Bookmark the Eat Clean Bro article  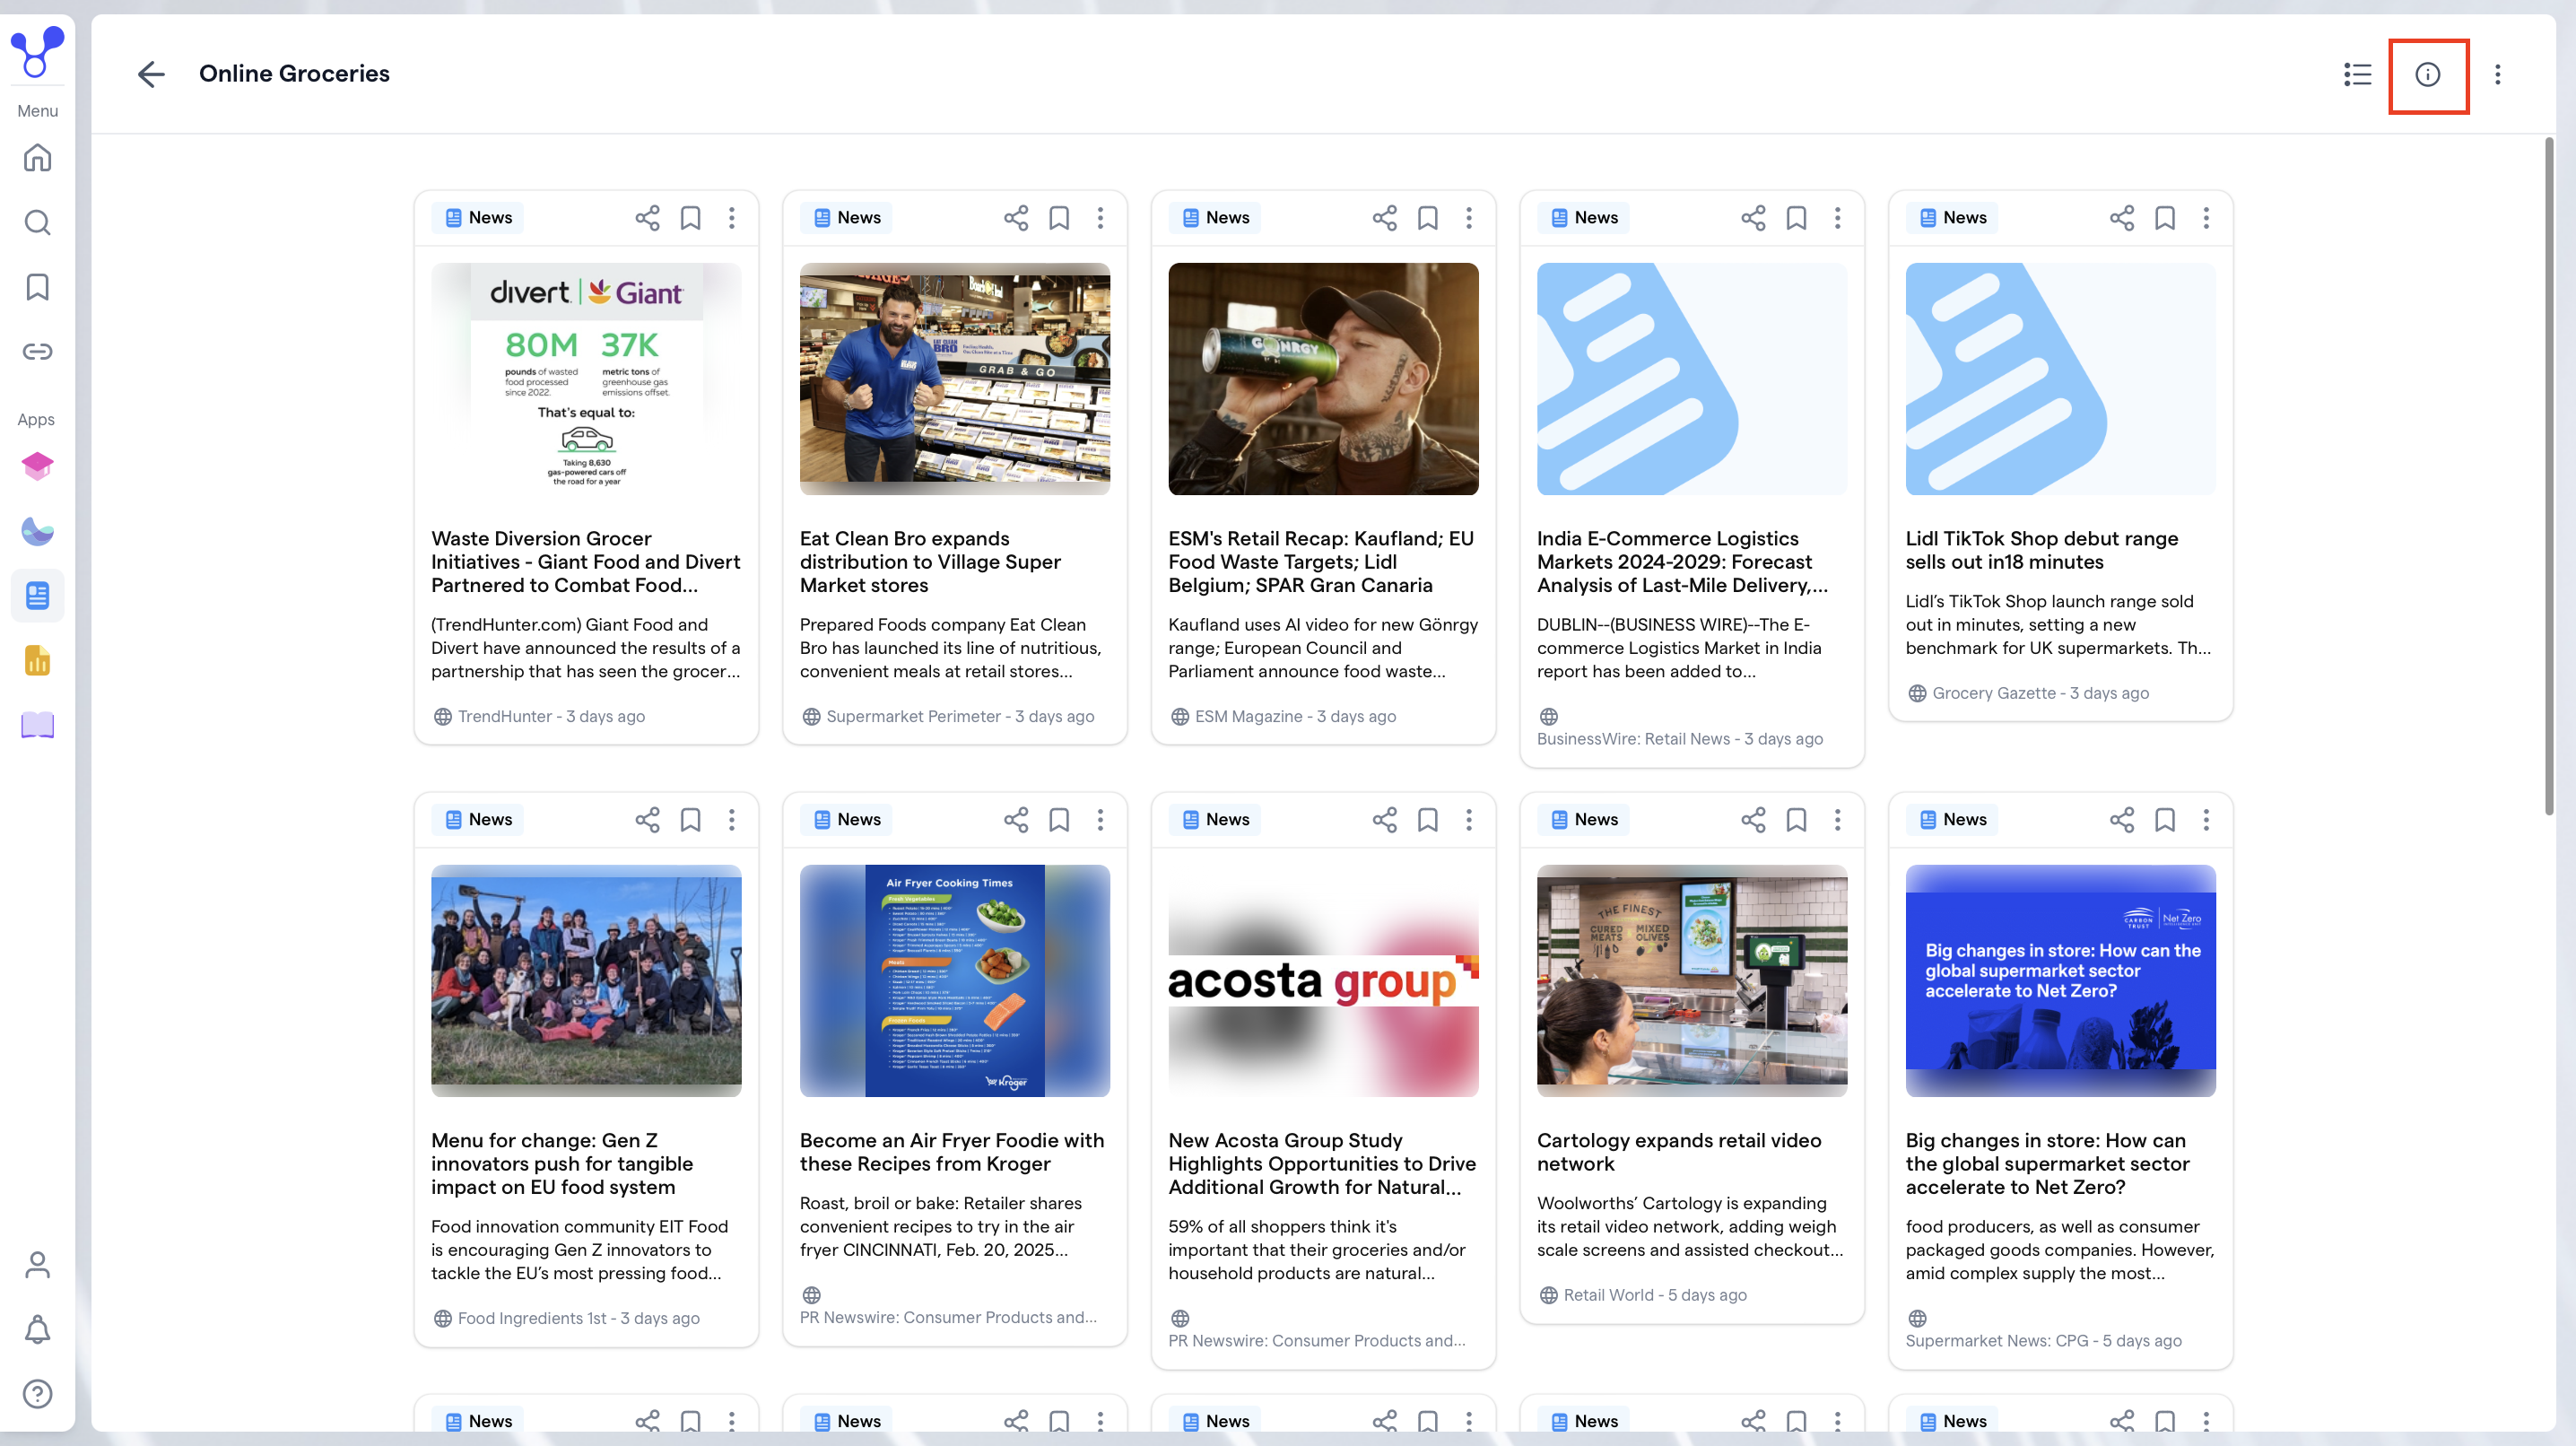(1058, 218)
